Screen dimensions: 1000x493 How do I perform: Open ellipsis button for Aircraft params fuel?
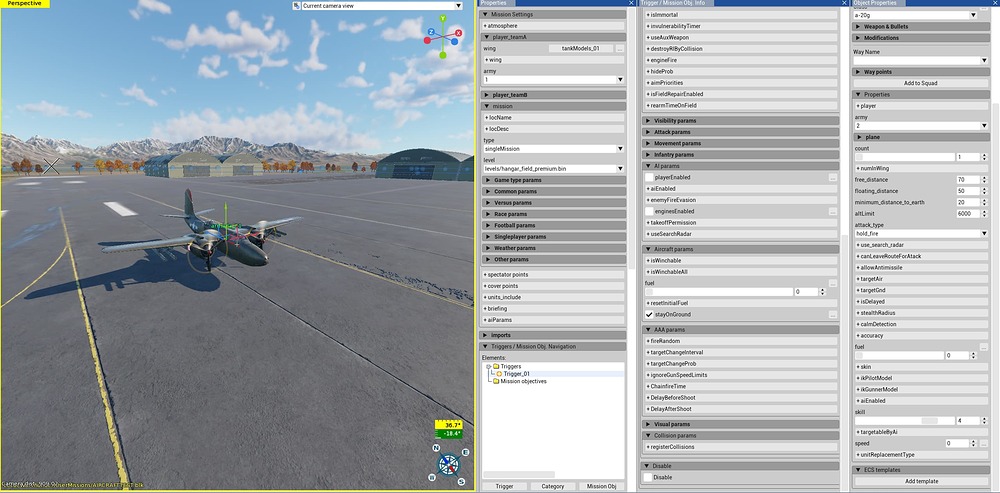coord(832,283)
